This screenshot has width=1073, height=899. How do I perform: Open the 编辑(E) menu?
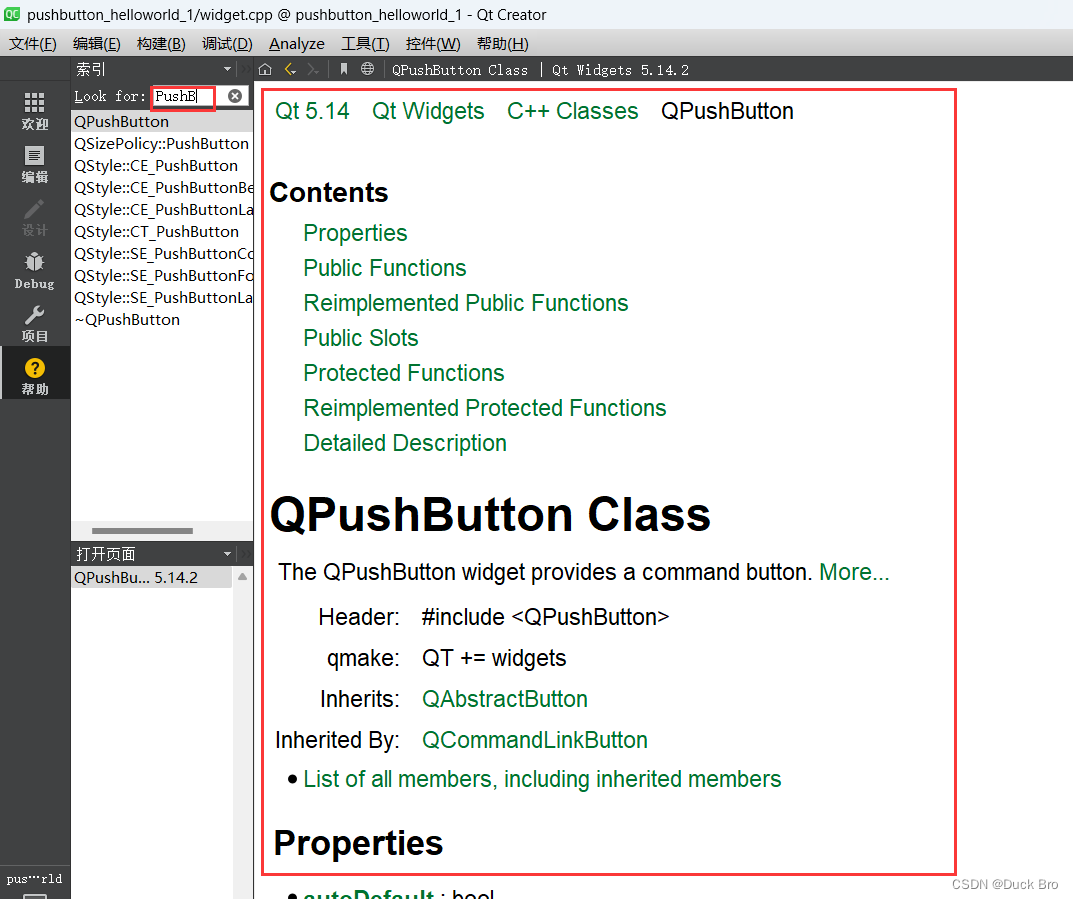pos(96,44)
